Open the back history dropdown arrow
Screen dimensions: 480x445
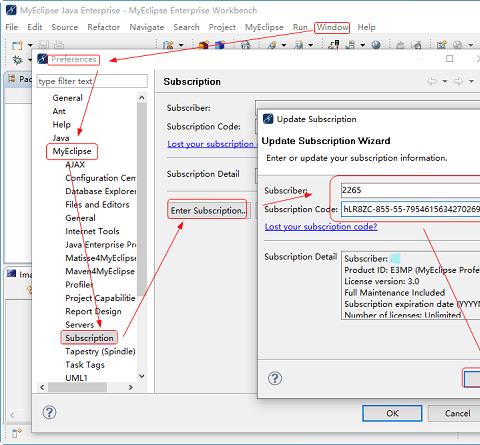point(445,81)
